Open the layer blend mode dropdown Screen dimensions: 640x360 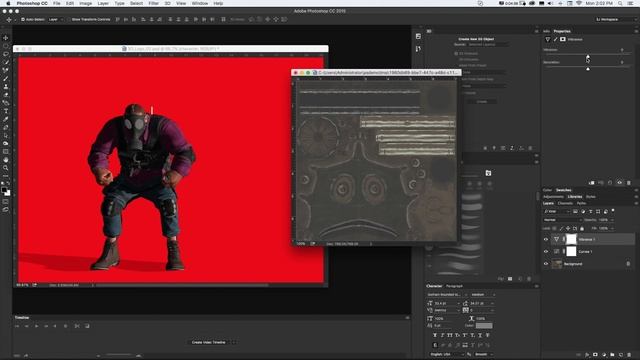pyautogui.click(x=562, y=220)
